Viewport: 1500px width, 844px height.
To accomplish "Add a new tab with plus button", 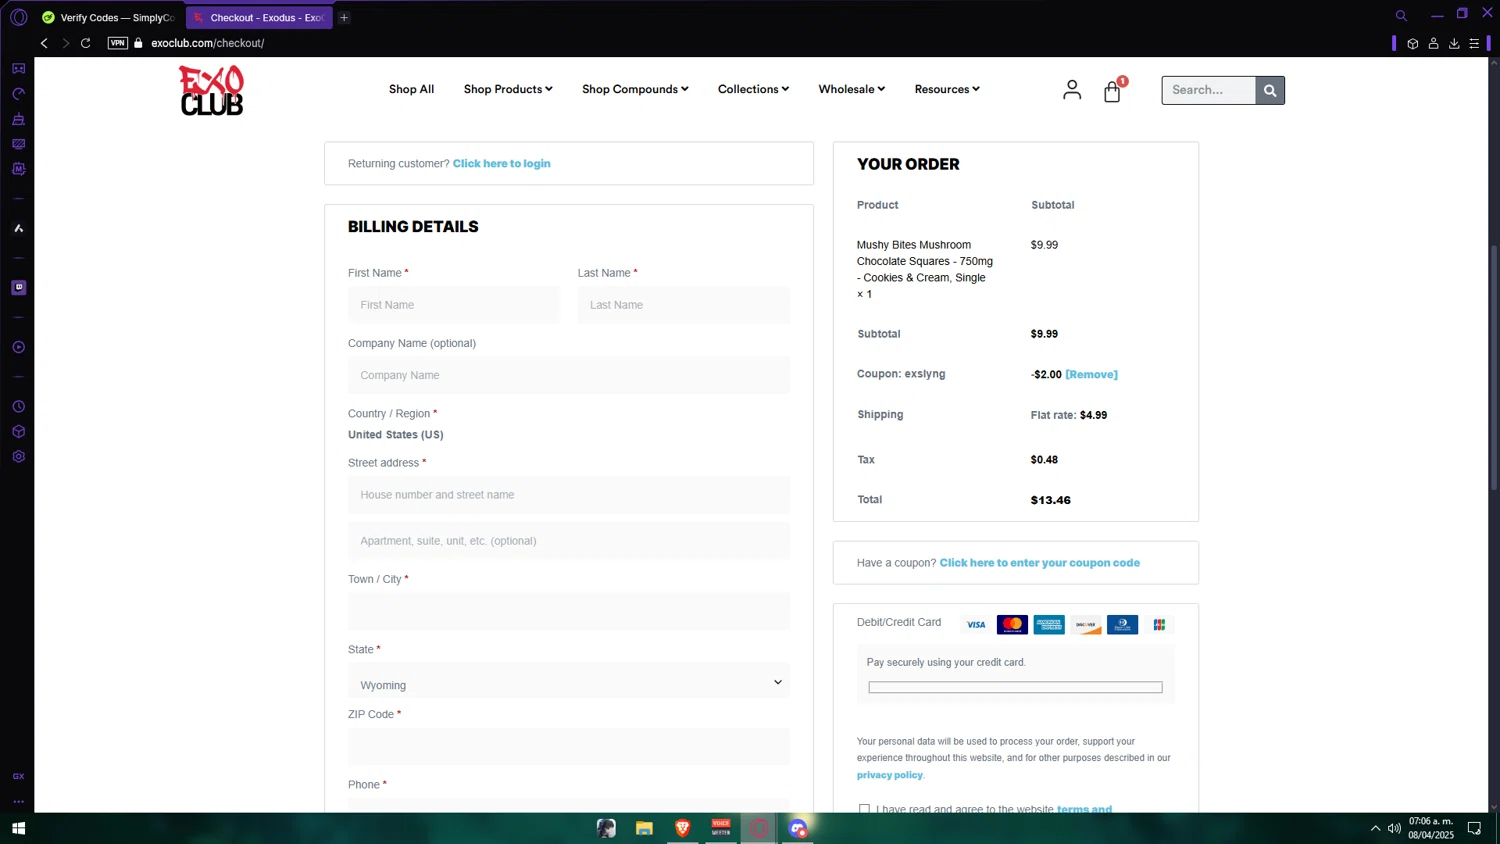I will (x=344, y=17).
